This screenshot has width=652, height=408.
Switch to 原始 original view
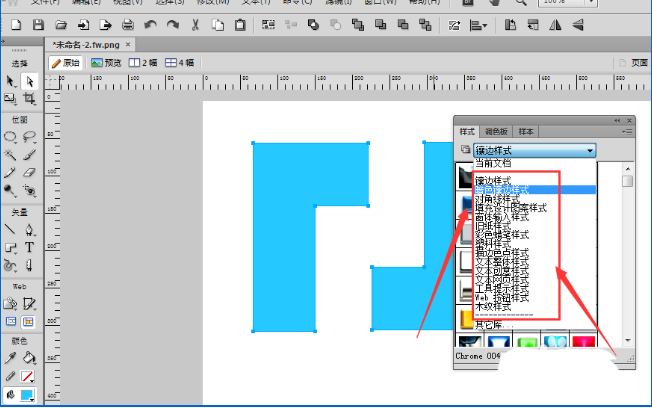pyautogui.click(x=66, y=63)
